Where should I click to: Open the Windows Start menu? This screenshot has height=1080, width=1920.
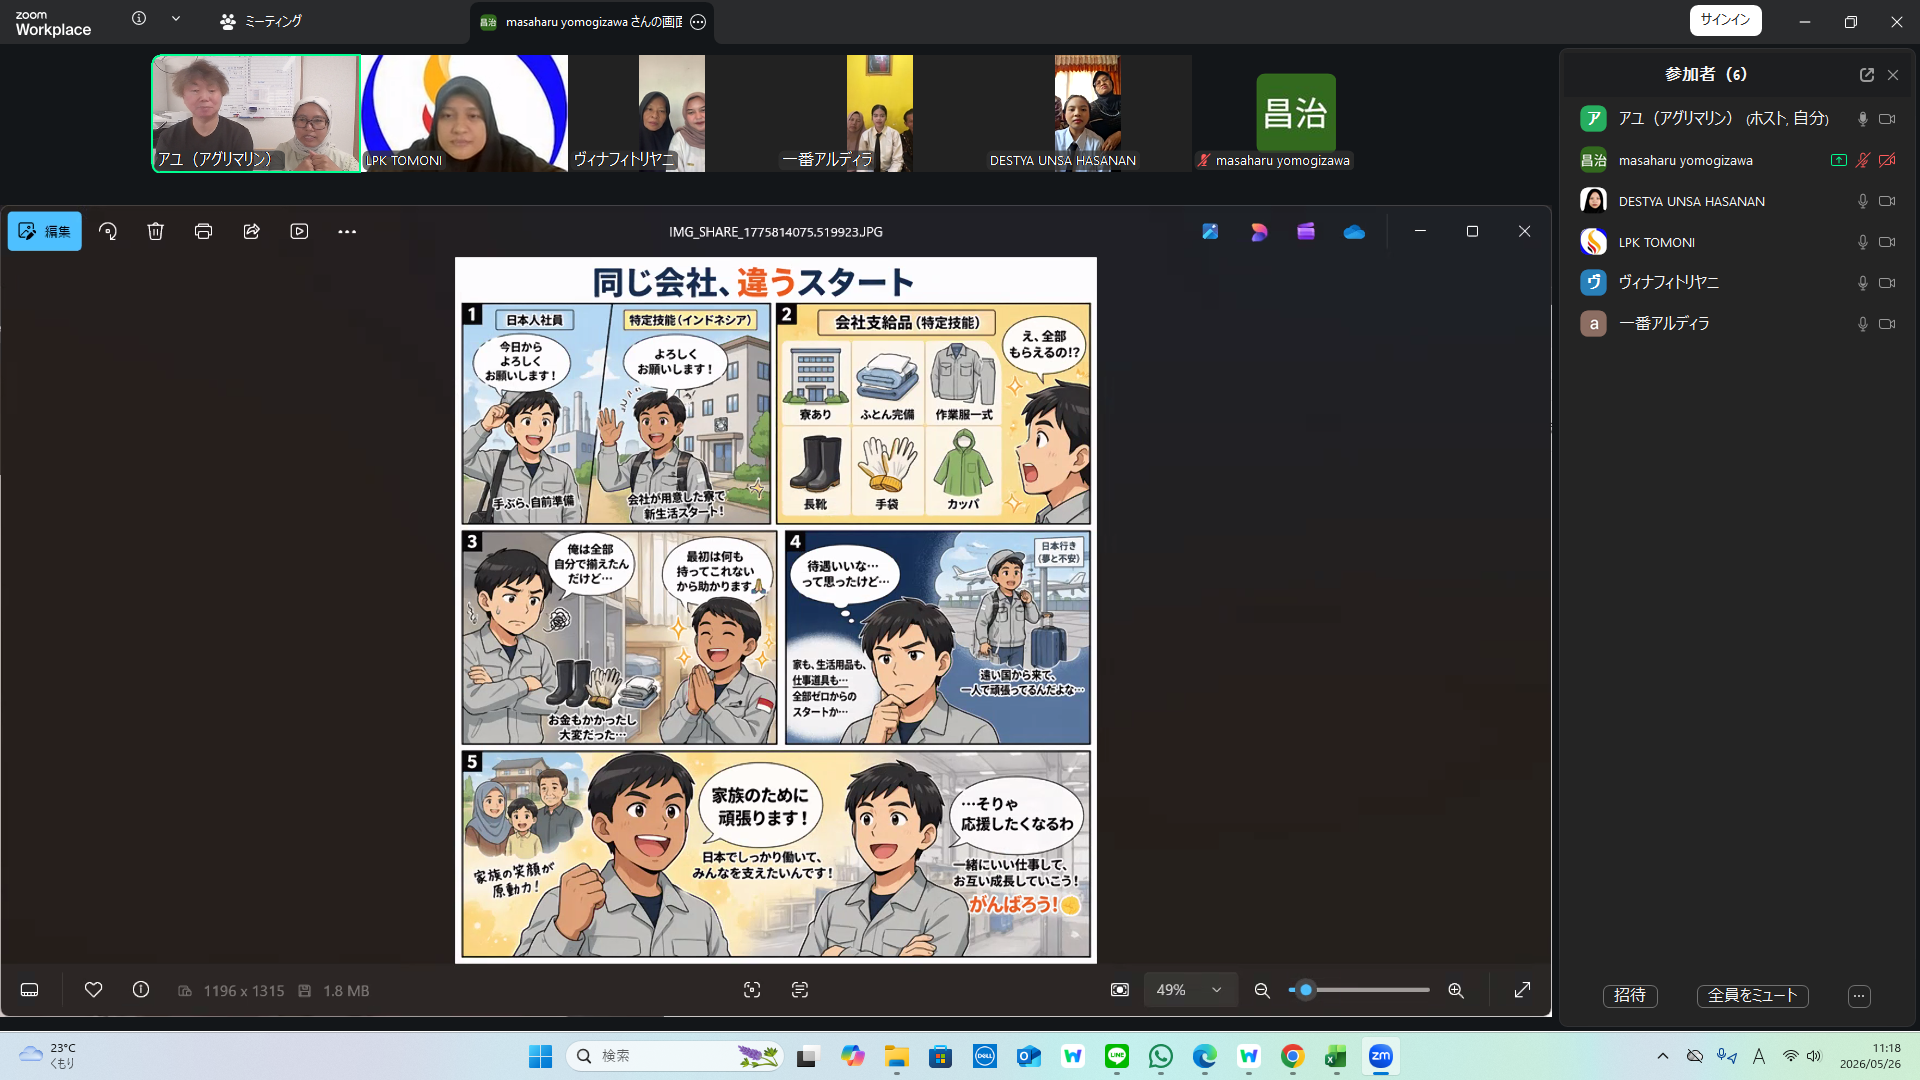pos(540,1056)
